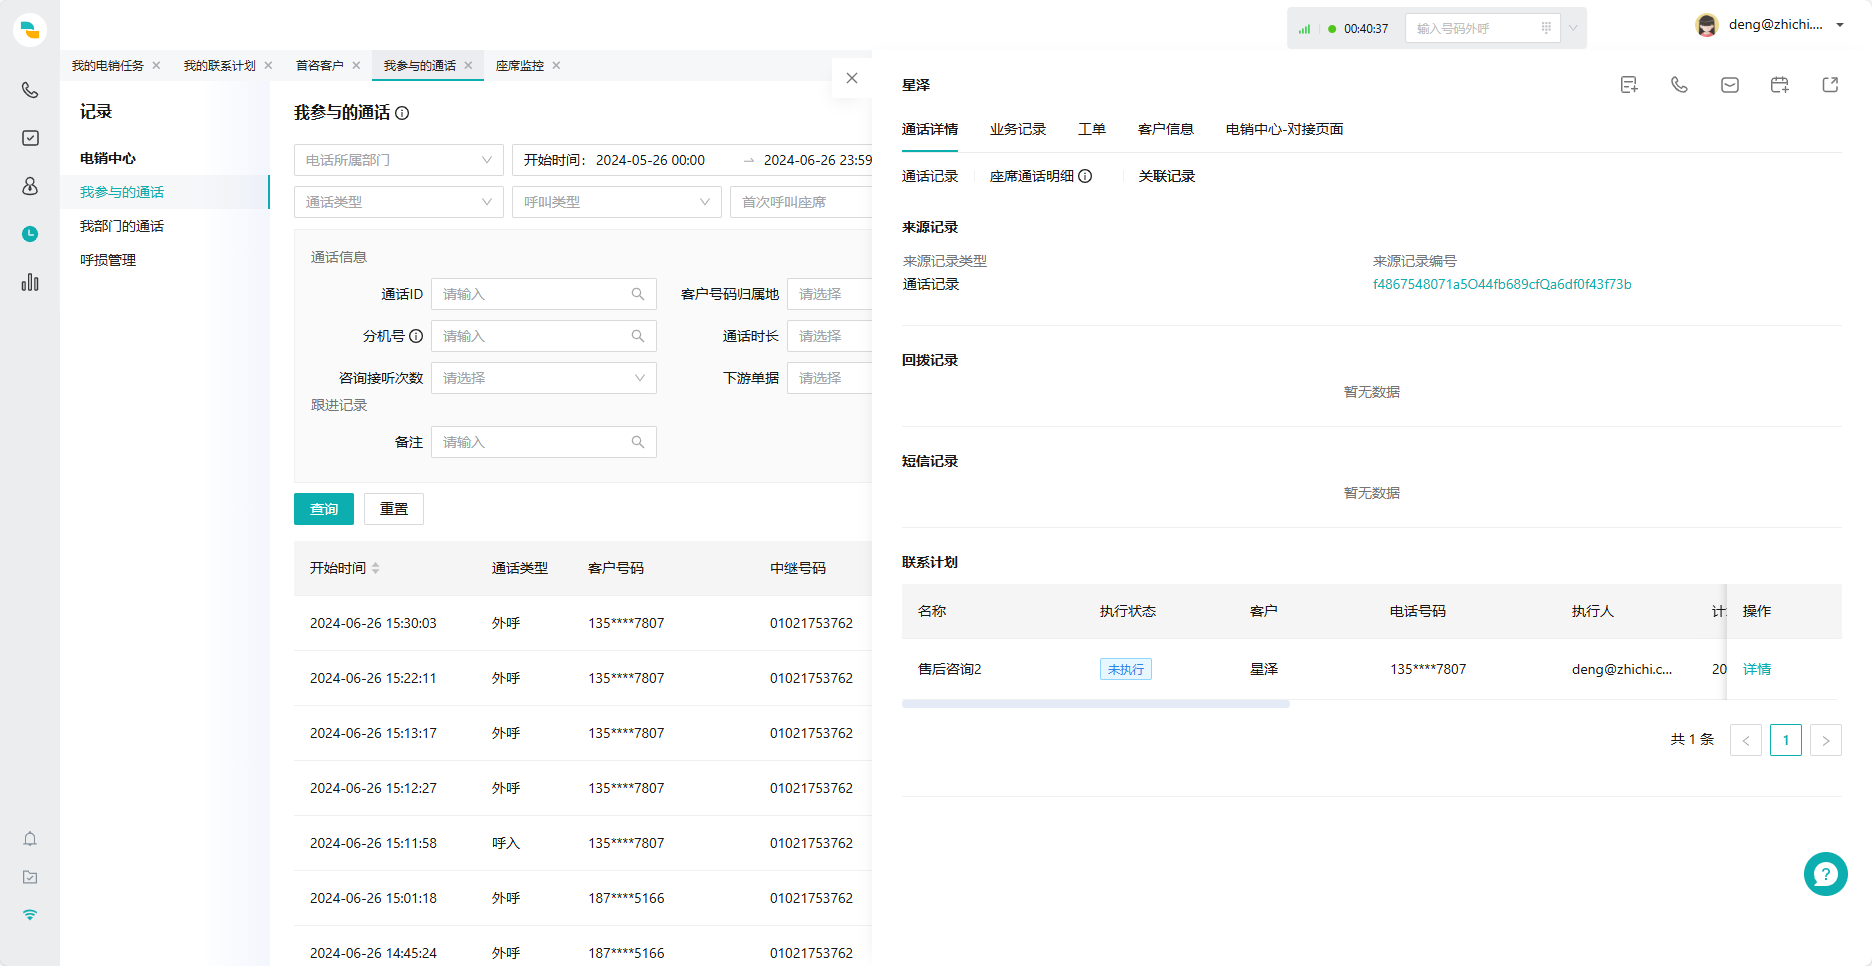Click search icon in 通话ID field

click(x=638, y=294)
